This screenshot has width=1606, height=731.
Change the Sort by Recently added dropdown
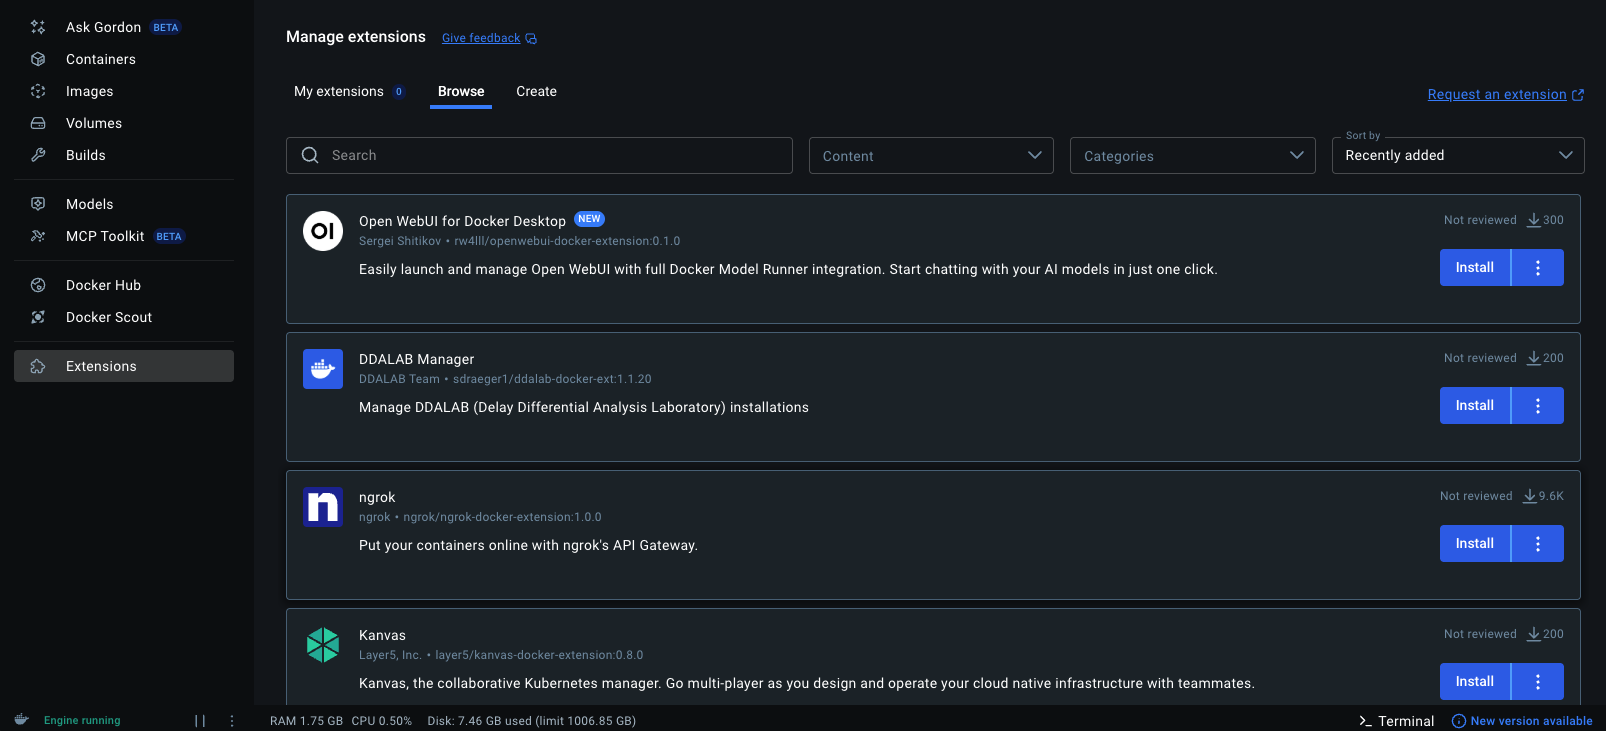tap(1457, 156)
